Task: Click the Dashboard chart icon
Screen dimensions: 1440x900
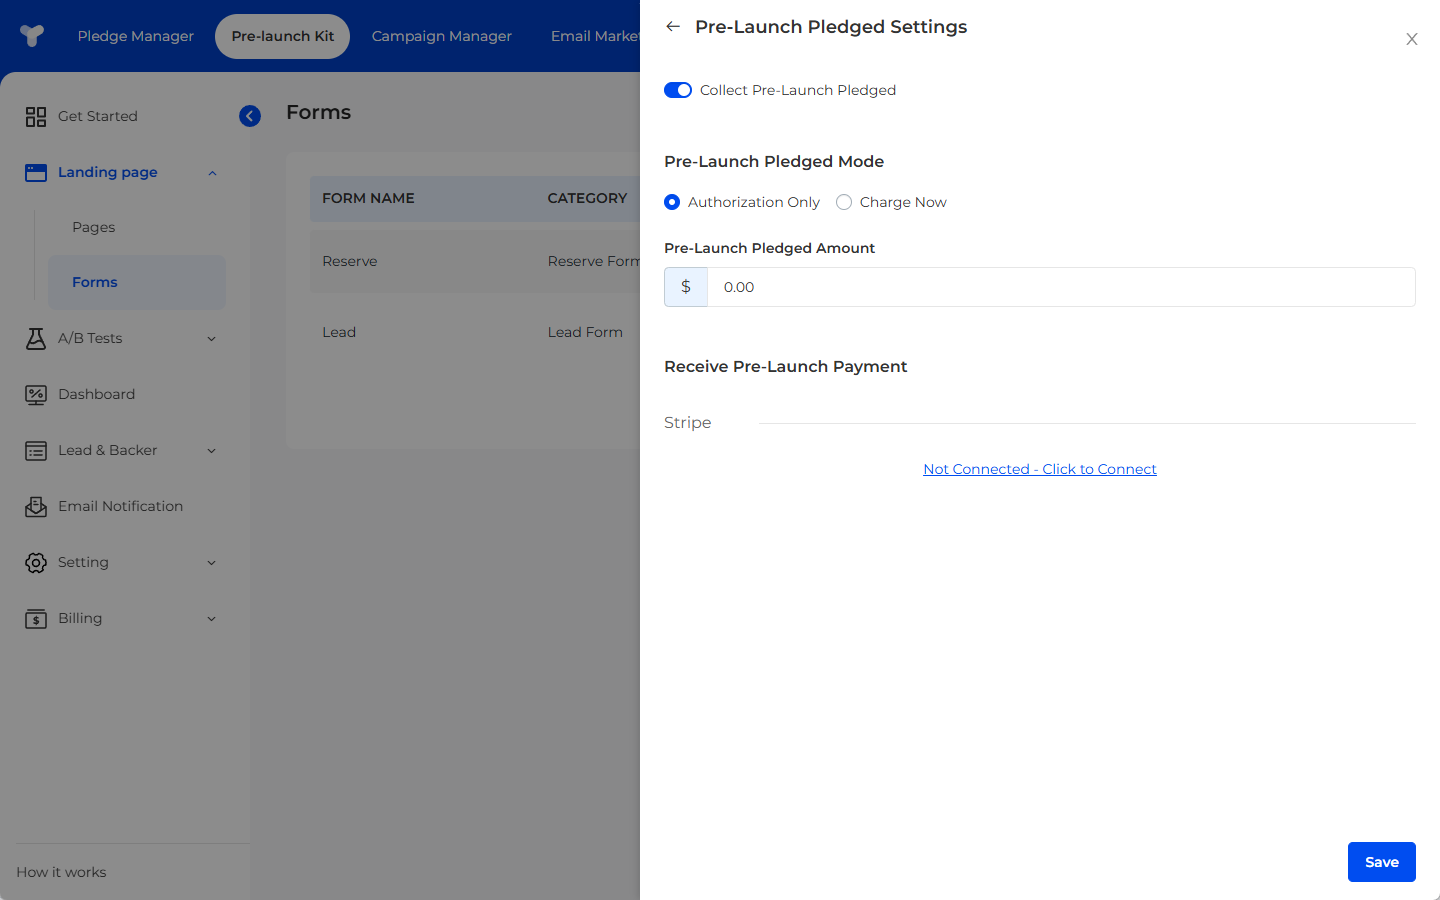Action: 36,395
